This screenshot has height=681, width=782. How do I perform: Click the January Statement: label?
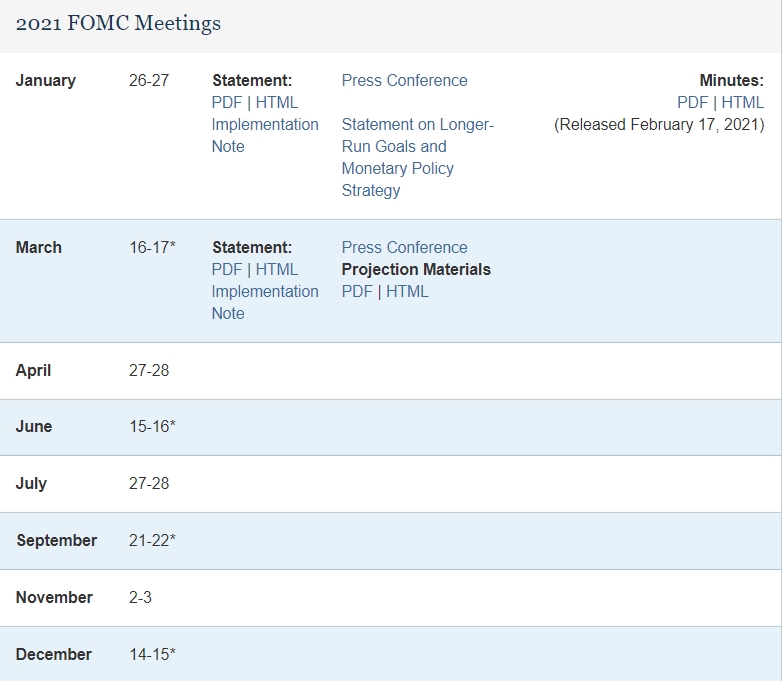[252, 80]
